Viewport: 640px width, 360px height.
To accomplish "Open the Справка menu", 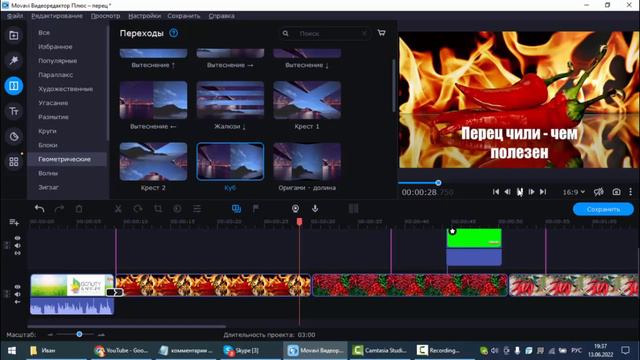I will [x=221, y=16].
